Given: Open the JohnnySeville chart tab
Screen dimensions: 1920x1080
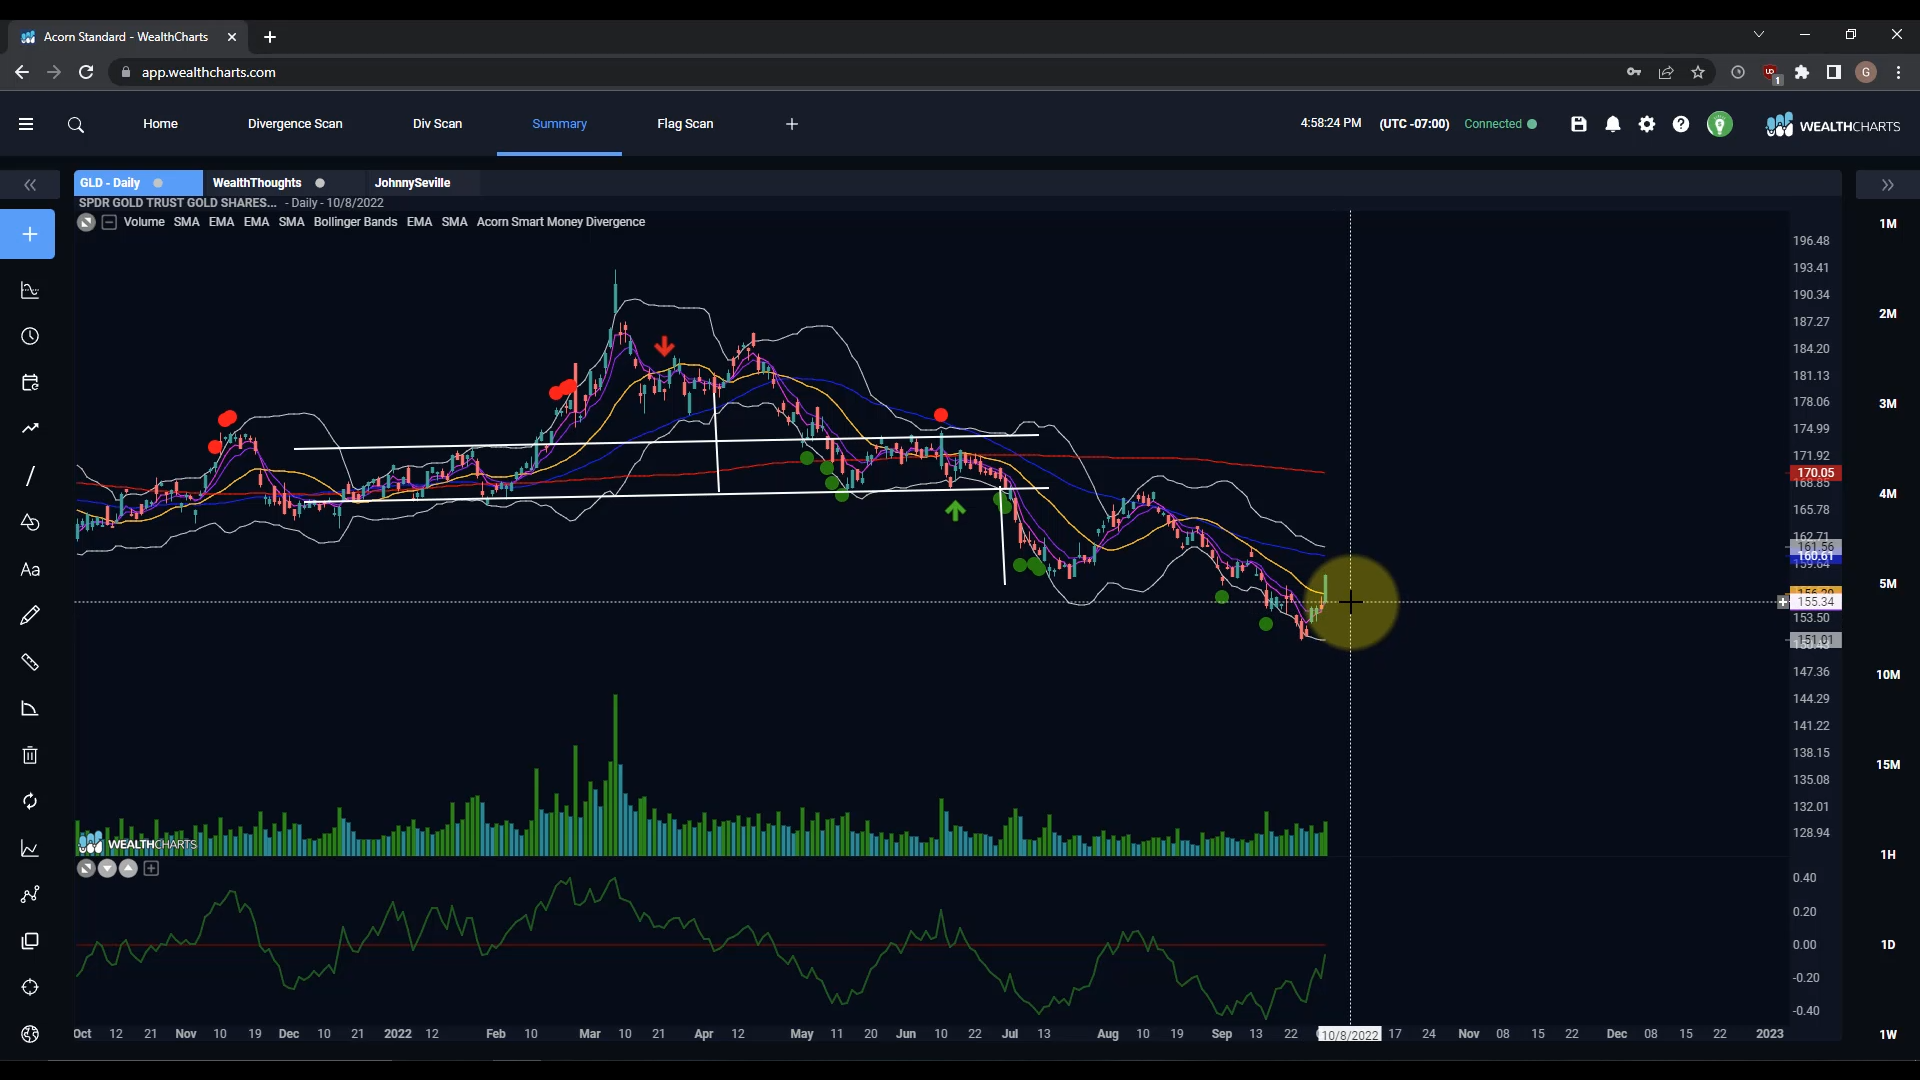Looking at the screenshot, I should [x=412, y=183].
